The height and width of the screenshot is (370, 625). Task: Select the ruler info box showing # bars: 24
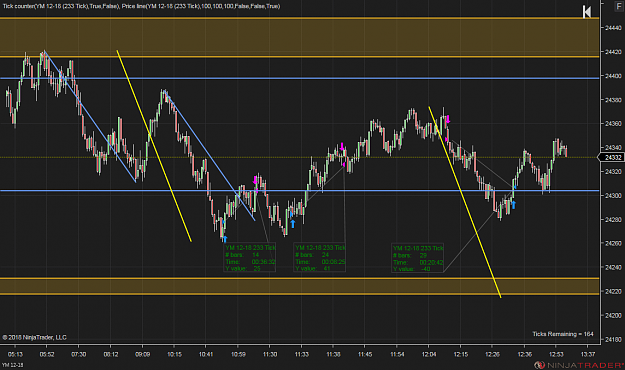(319, 258)
